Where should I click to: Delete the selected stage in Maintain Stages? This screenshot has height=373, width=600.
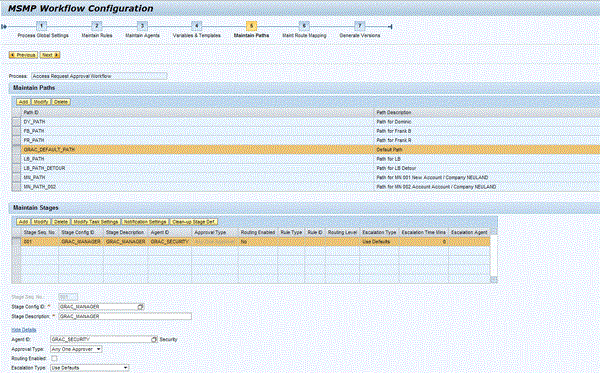pyautogui.click(x=61, y=222)
